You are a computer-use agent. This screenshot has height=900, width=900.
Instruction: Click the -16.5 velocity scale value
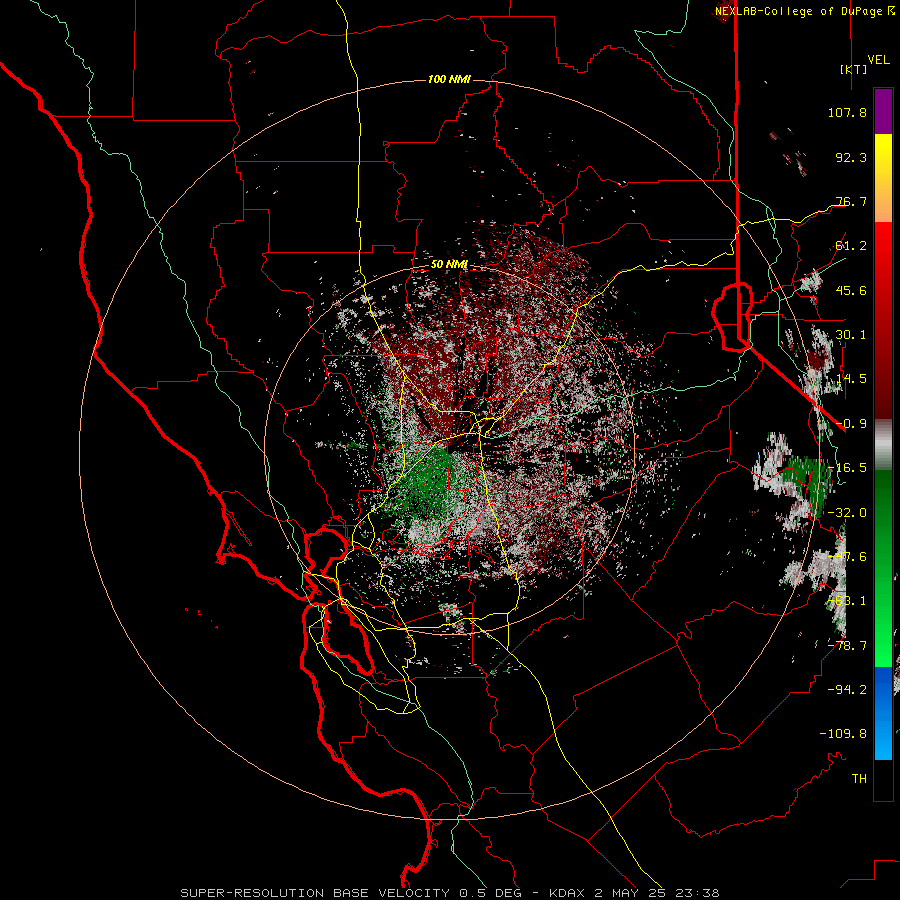pos(847,468)
